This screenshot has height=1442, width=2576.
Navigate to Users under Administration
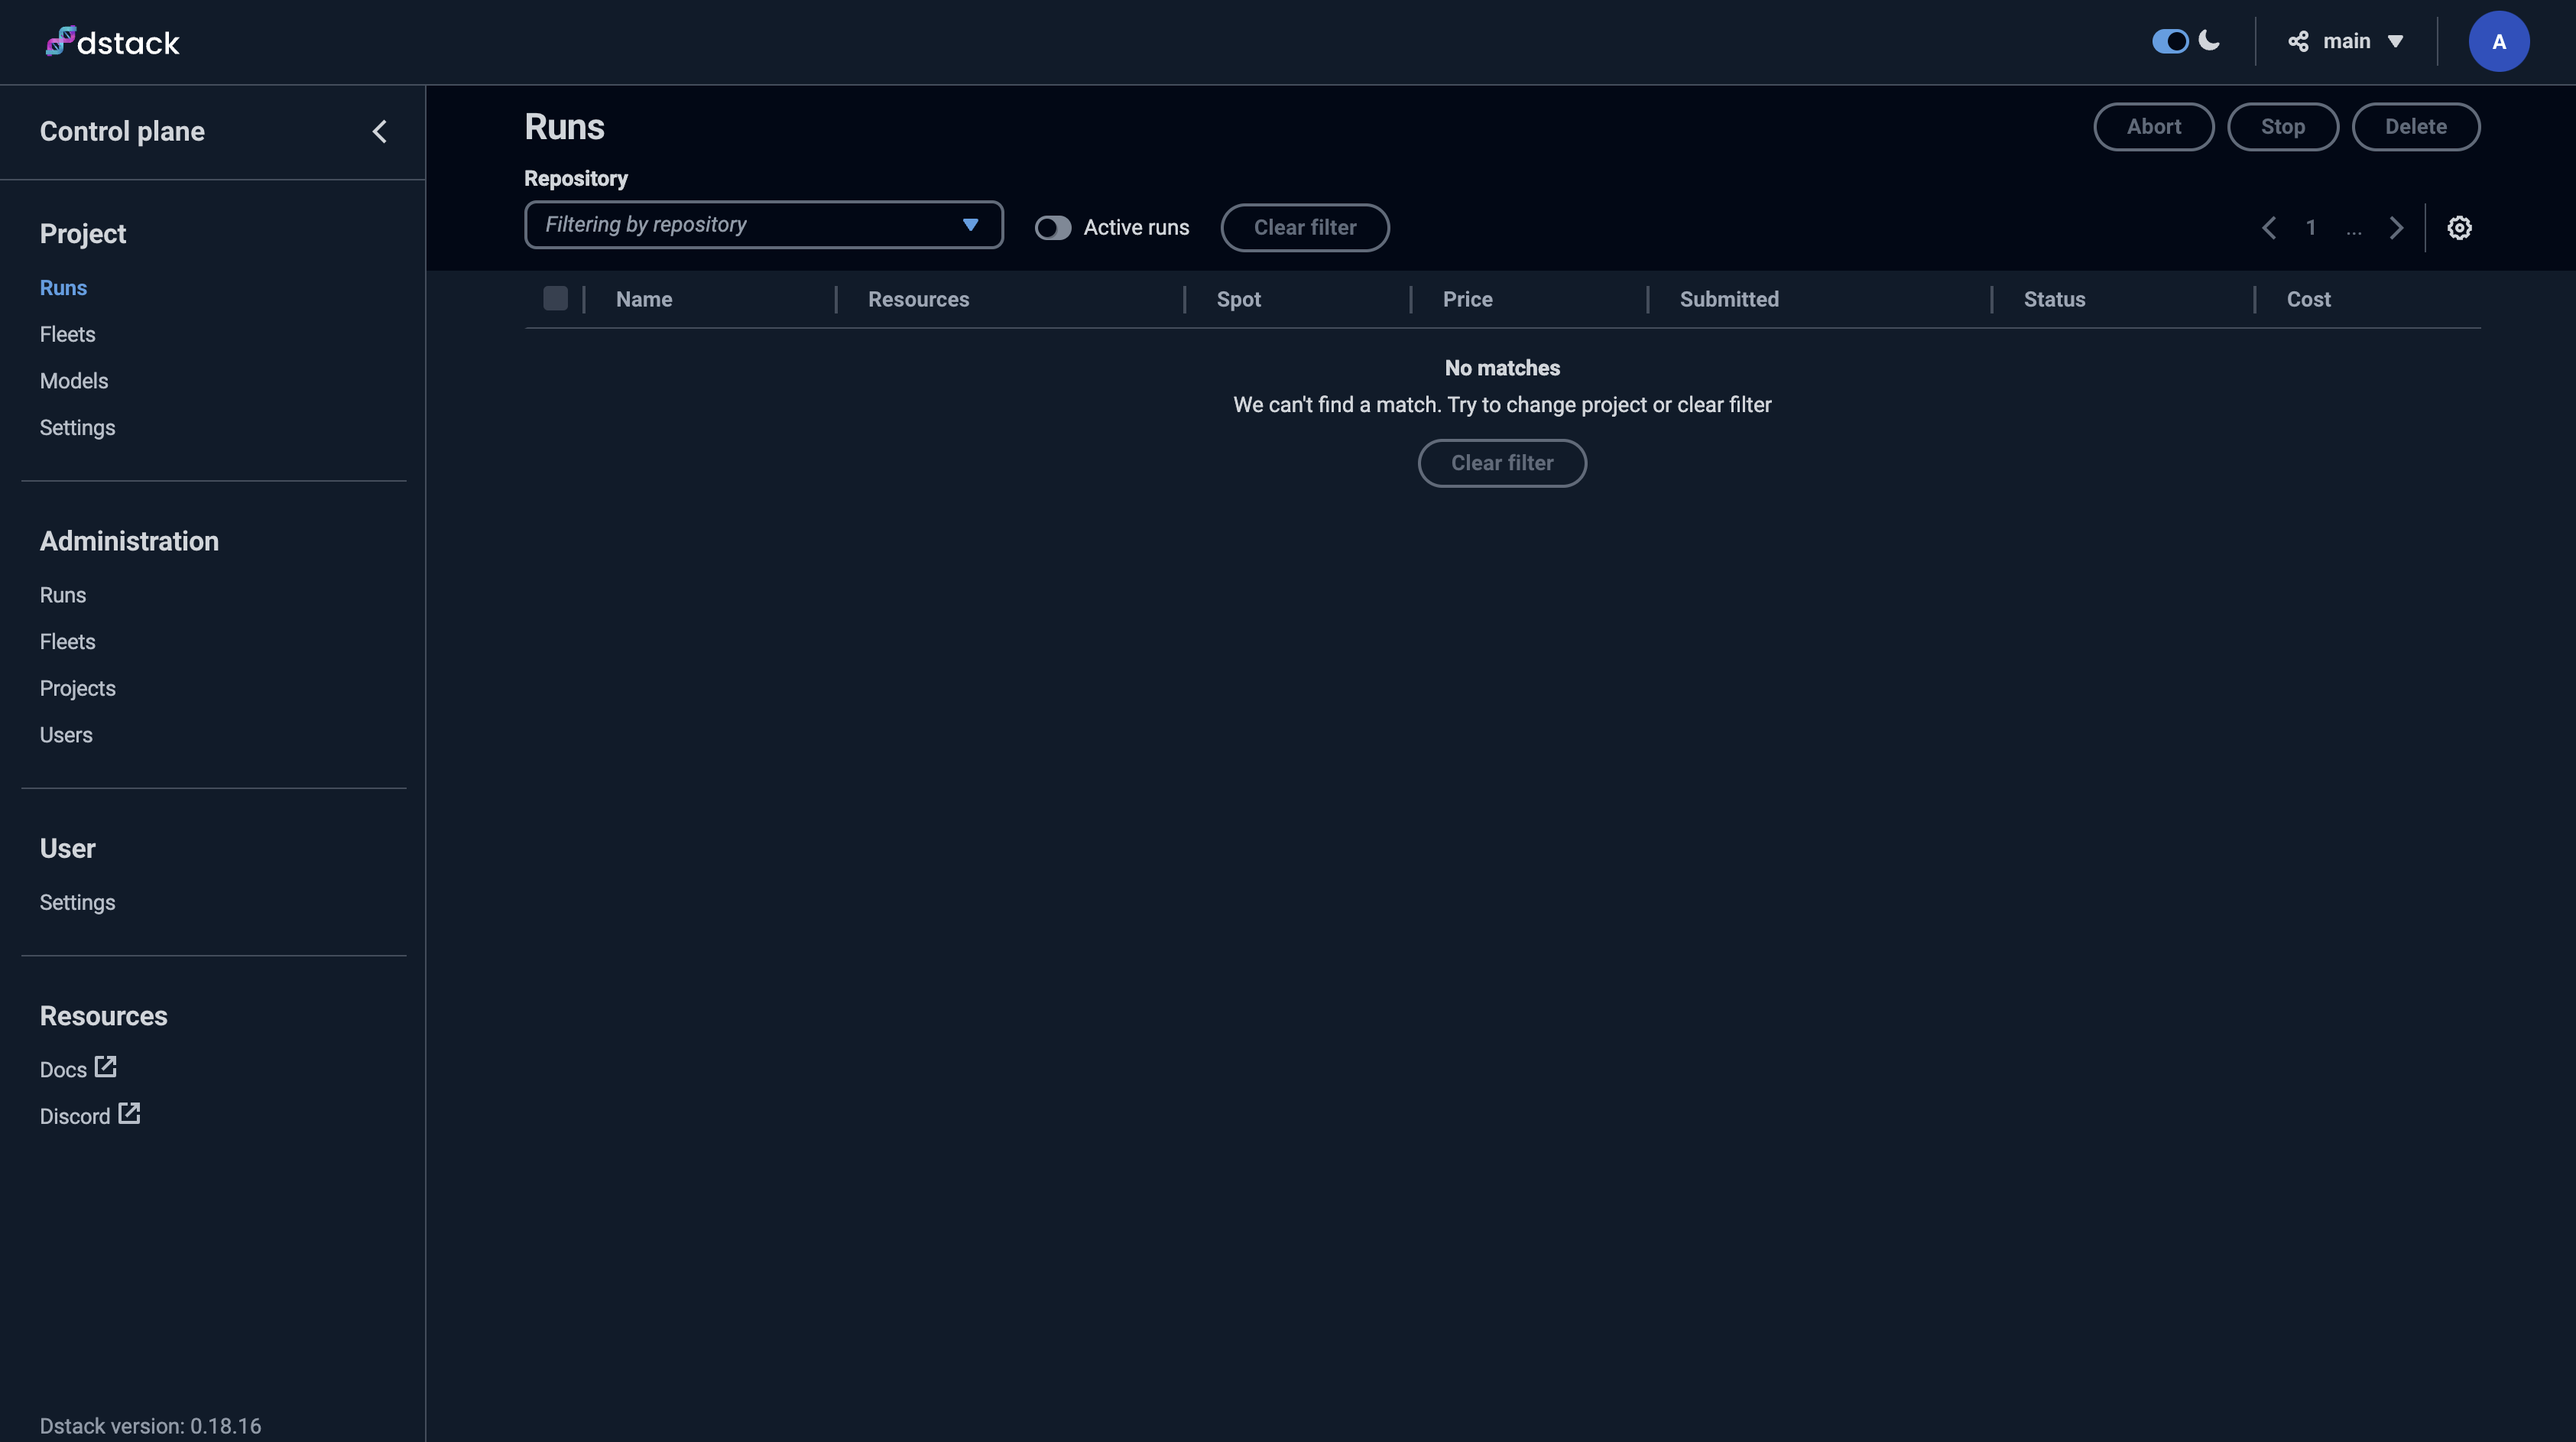66,735
